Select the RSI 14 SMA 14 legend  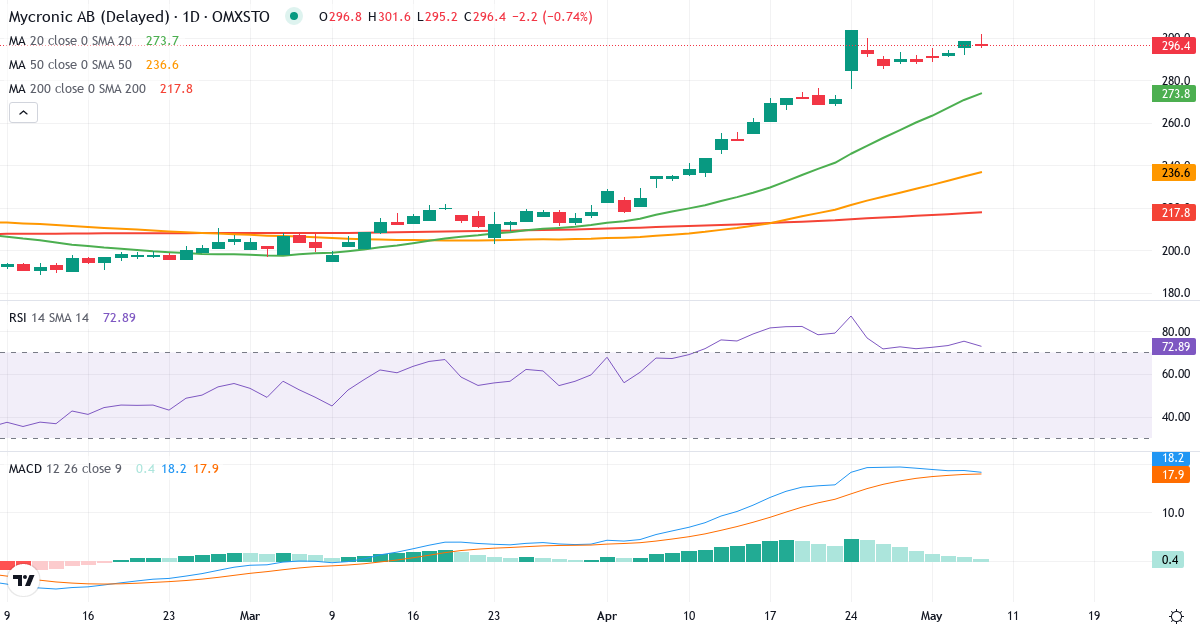(x=49, y=318)
